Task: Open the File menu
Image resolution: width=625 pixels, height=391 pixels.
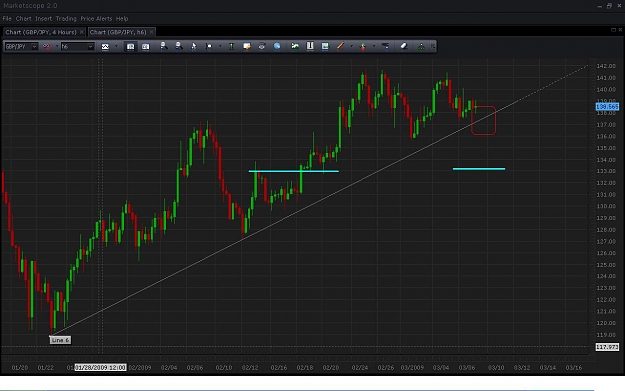Action: [x=7, y=19]
